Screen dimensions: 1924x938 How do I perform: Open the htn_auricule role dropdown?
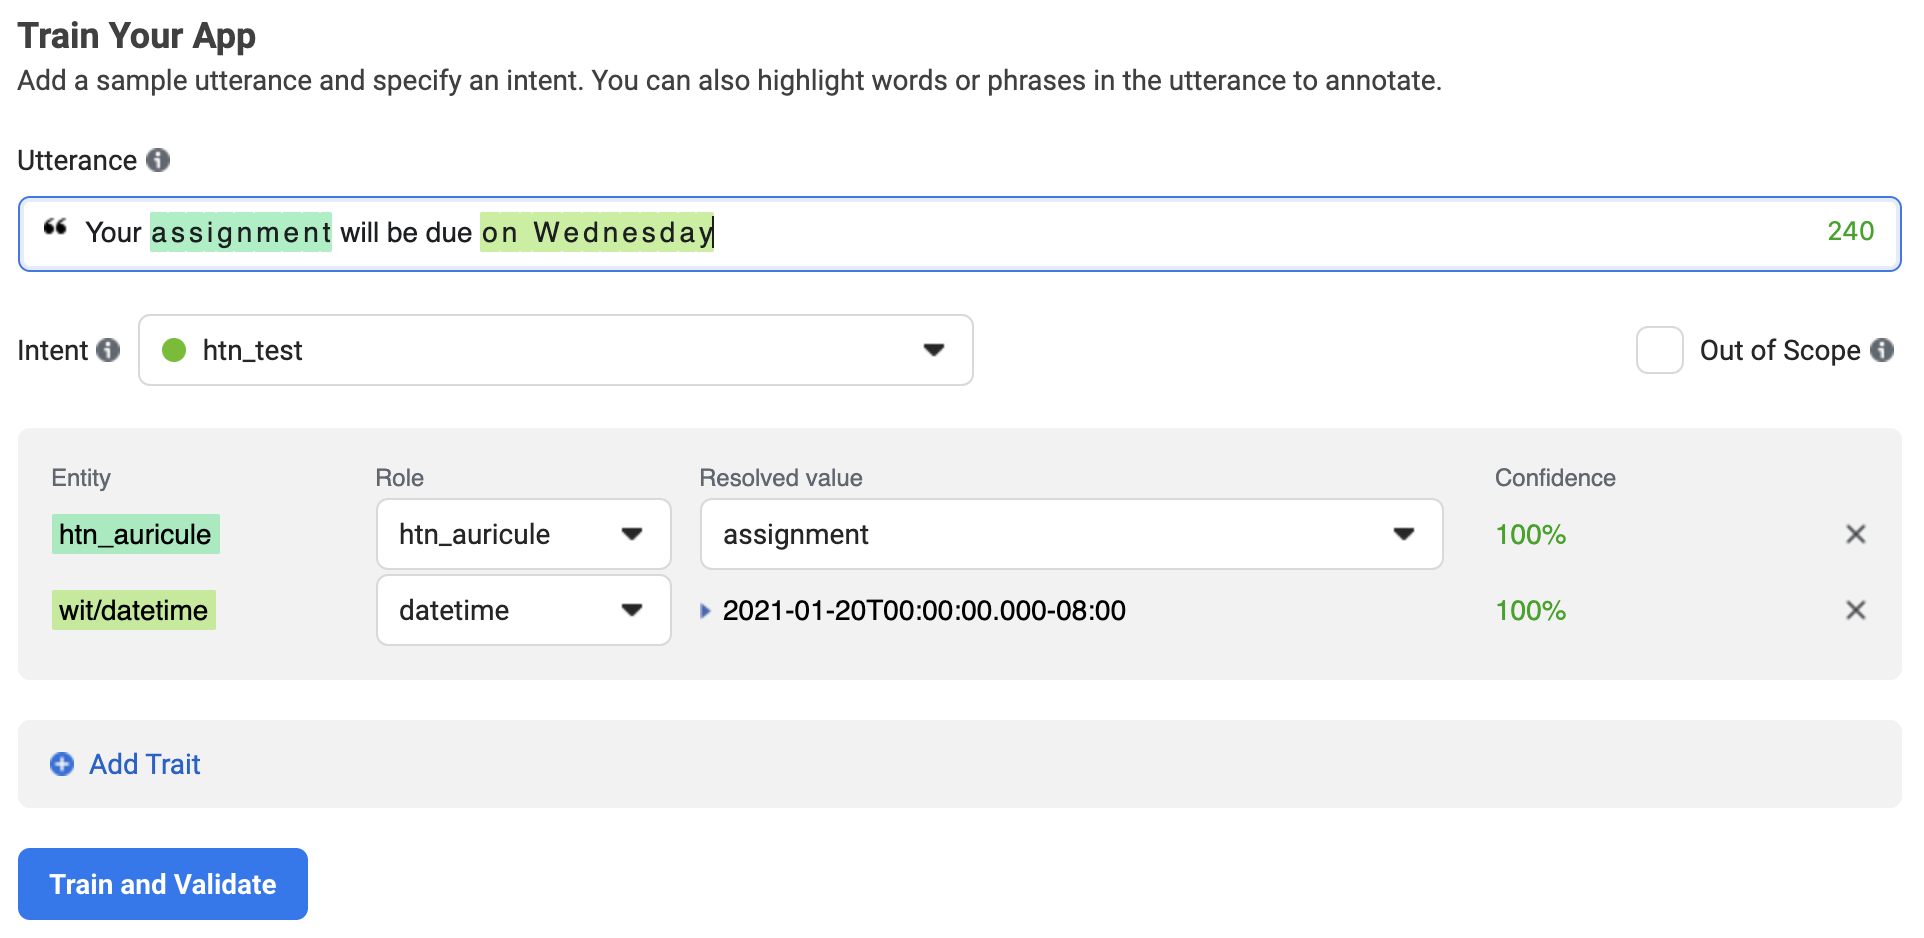click(631, 534)
